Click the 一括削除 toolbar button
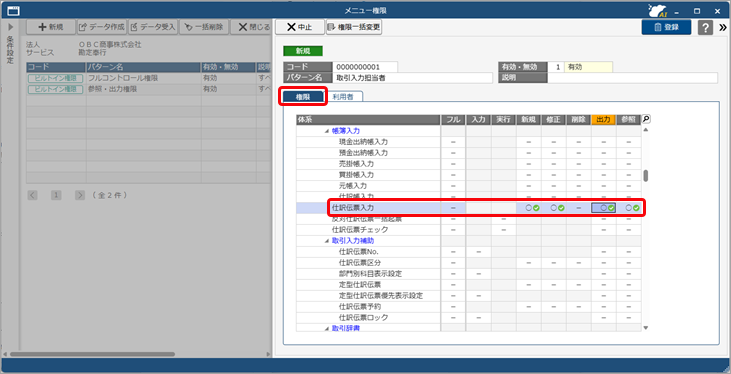 203,27
